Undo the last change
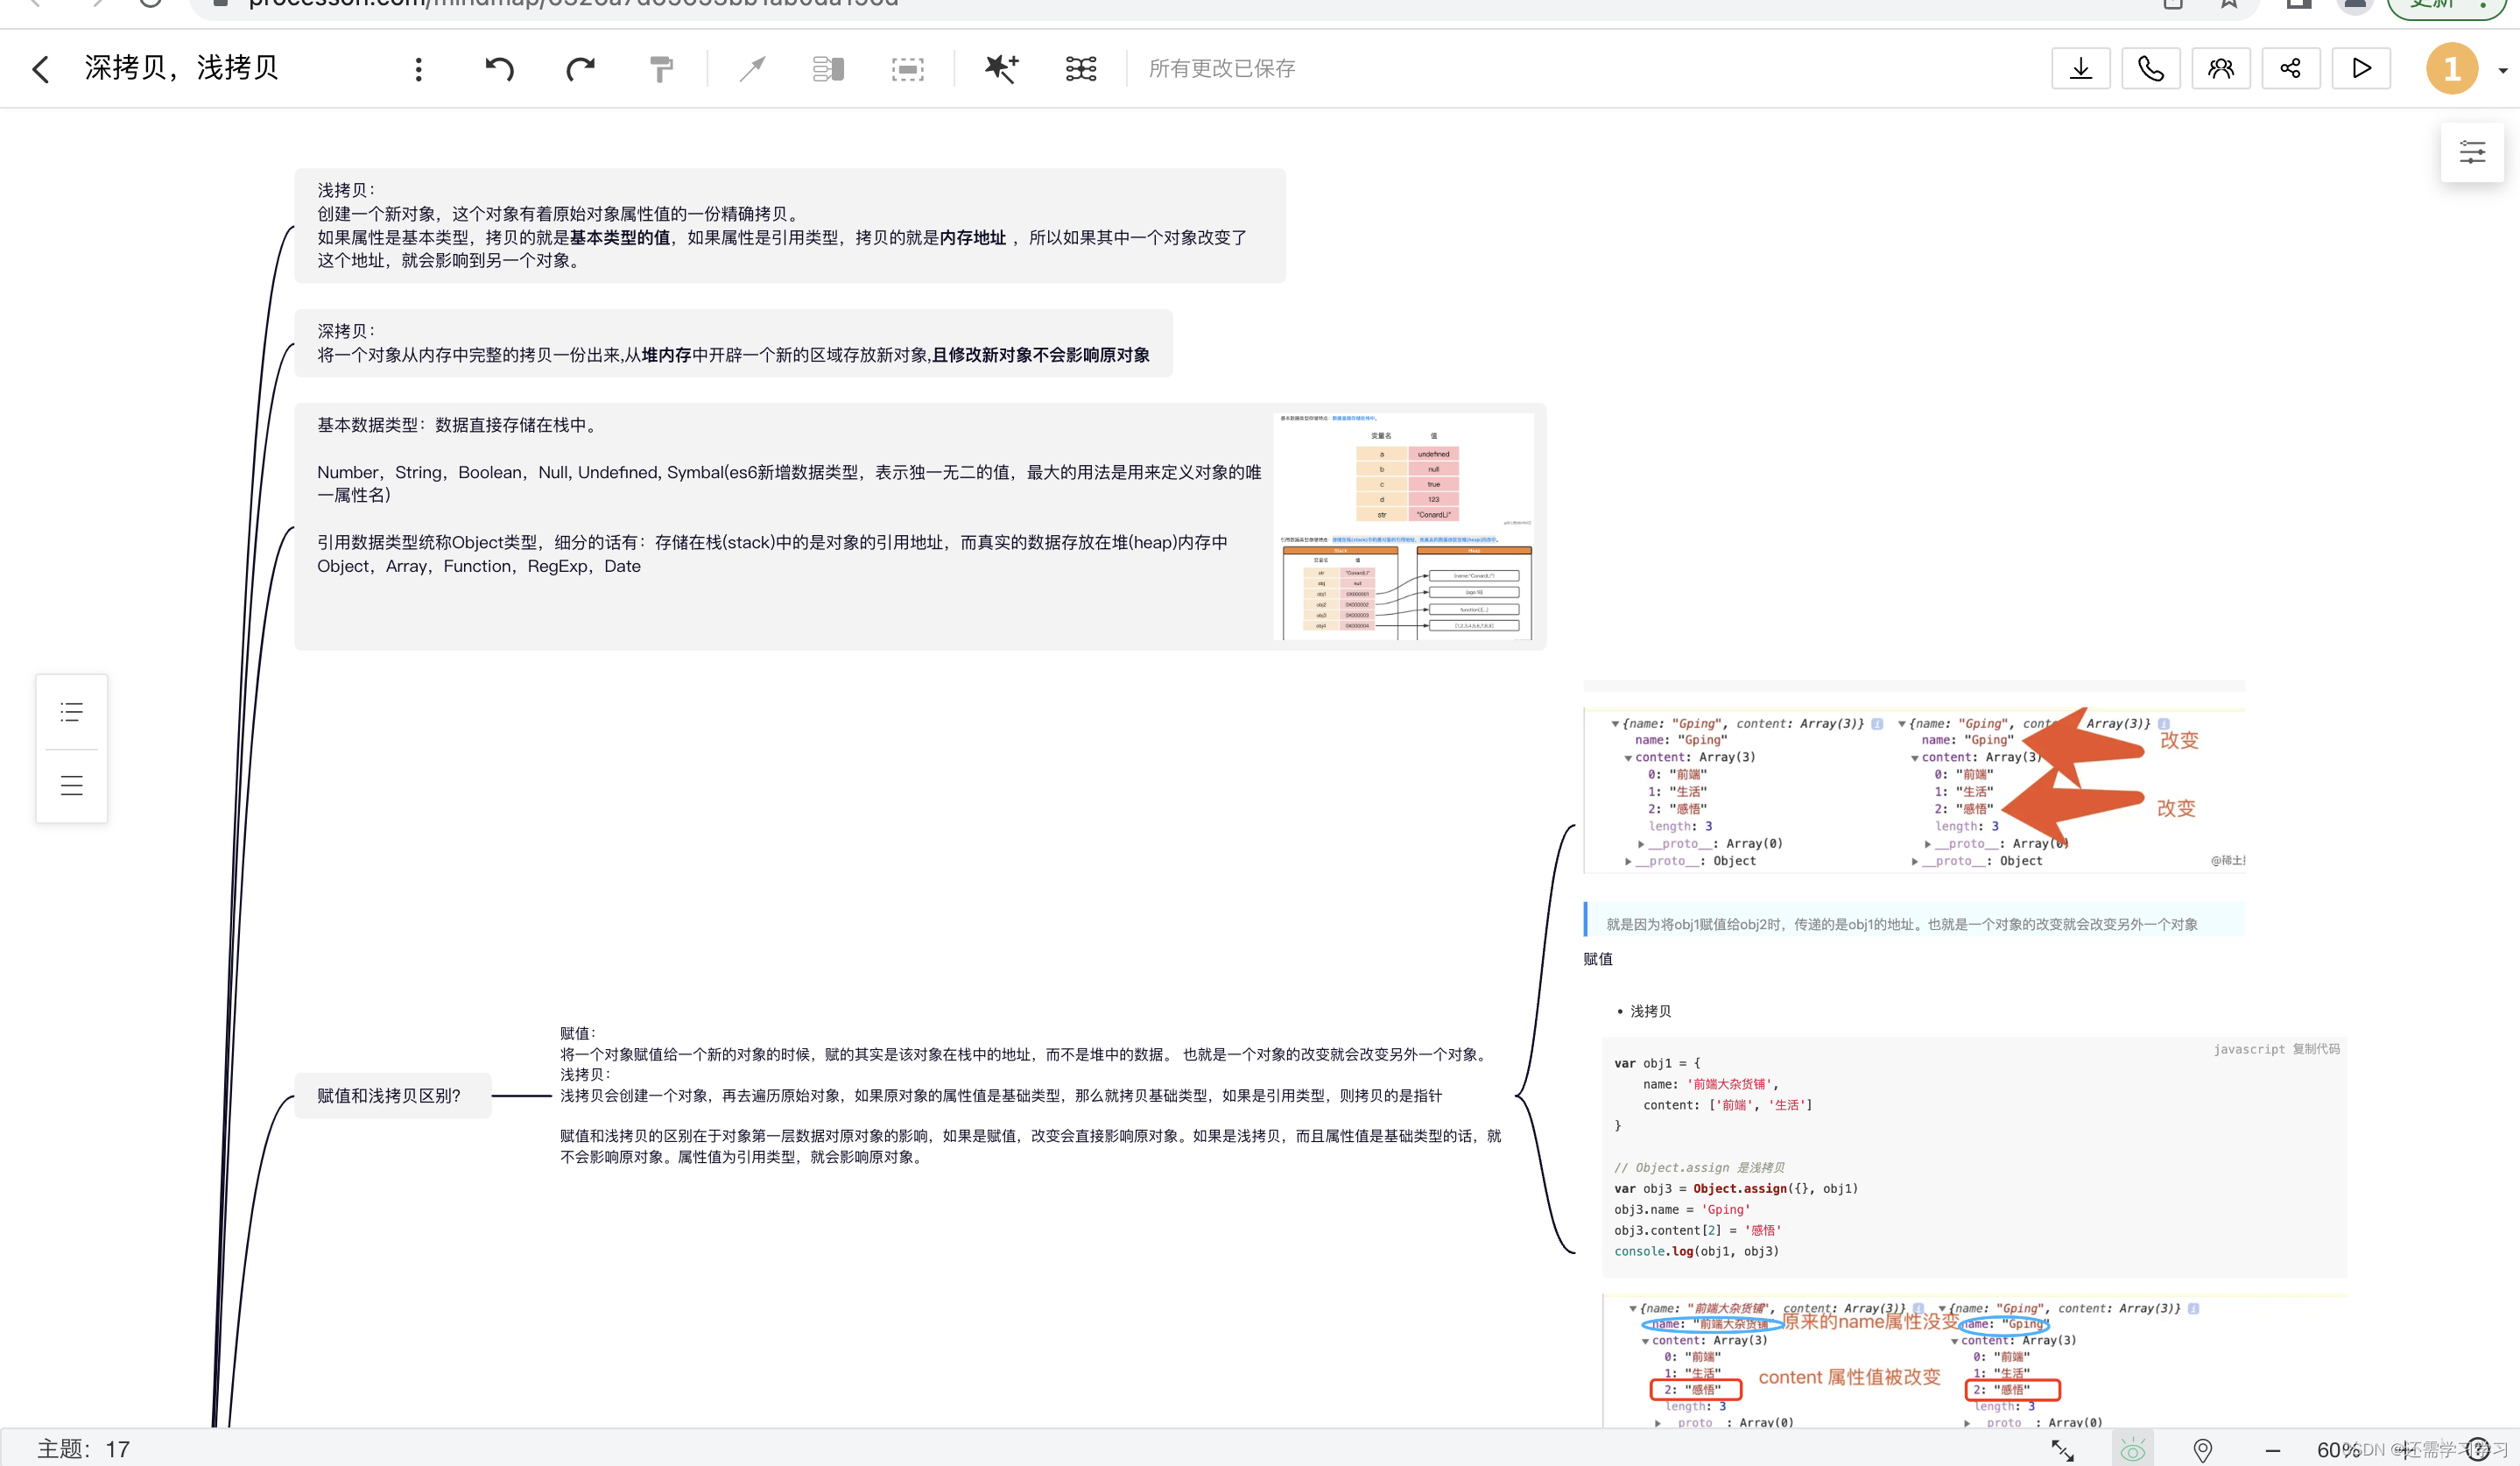Screen dimensions: 2520x1466 click(x=499, y=68)
